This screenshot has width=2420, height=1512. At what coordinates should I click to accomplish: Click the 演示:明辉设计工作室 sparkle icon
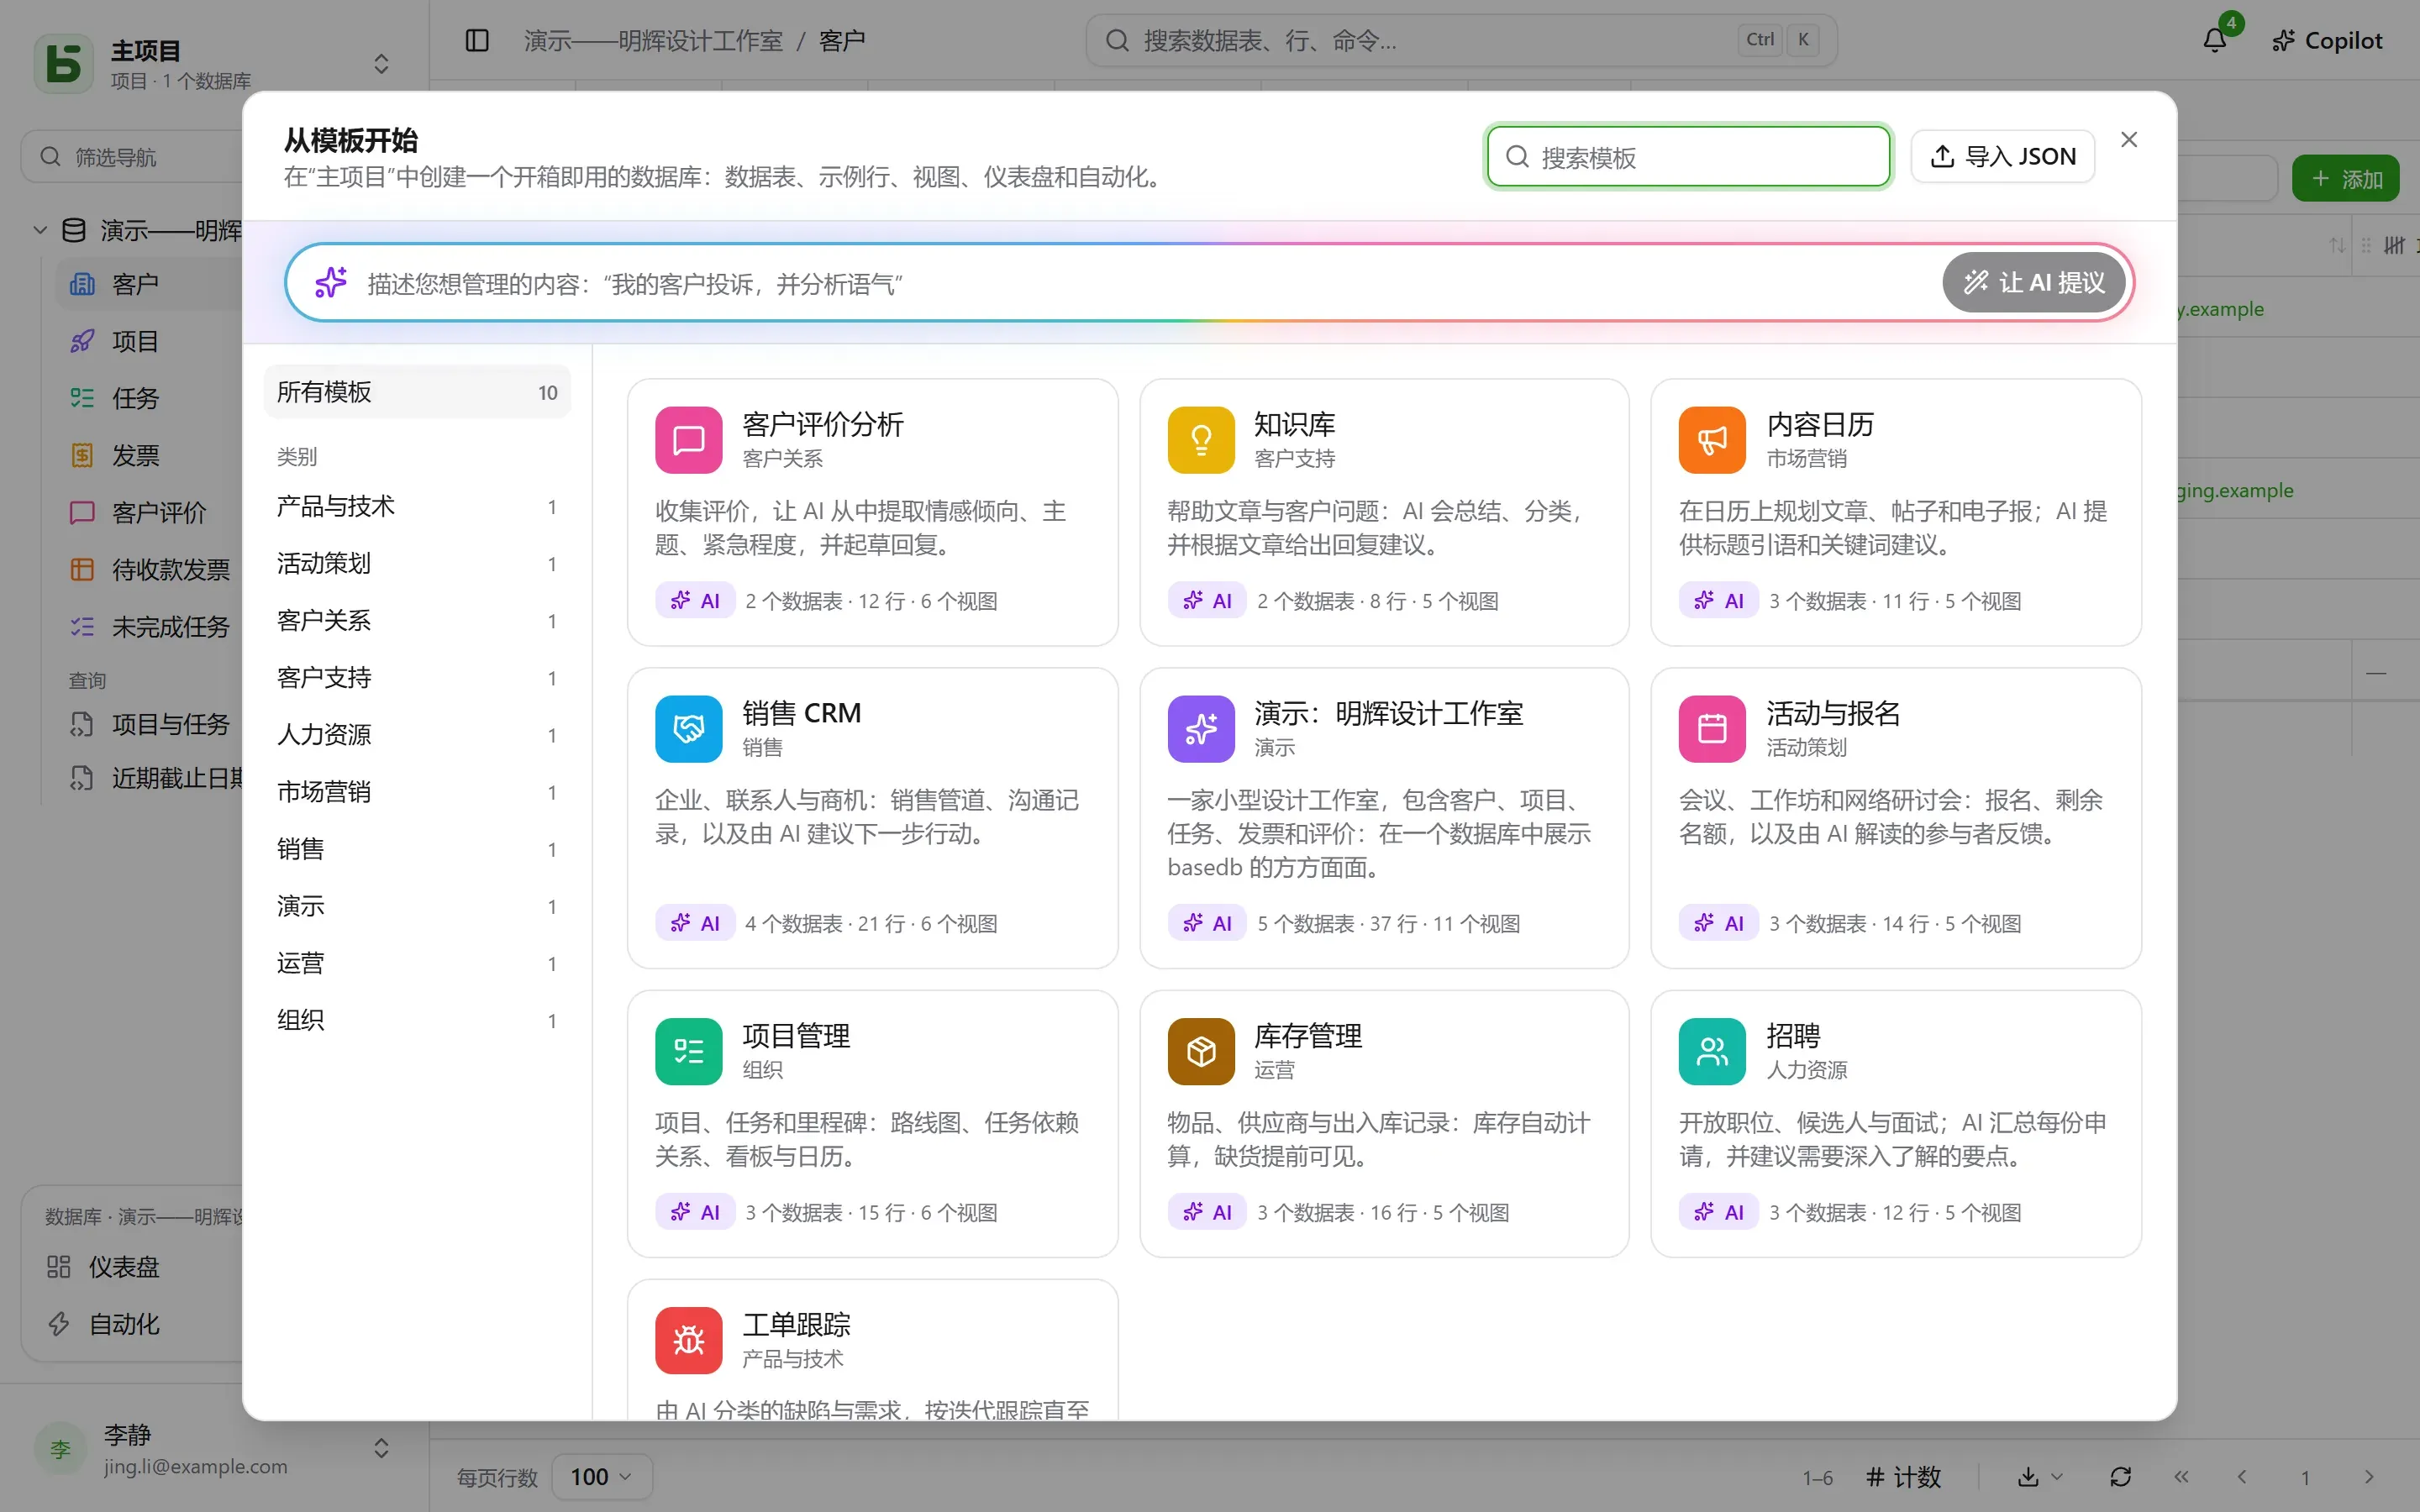tap(1200, 729)
